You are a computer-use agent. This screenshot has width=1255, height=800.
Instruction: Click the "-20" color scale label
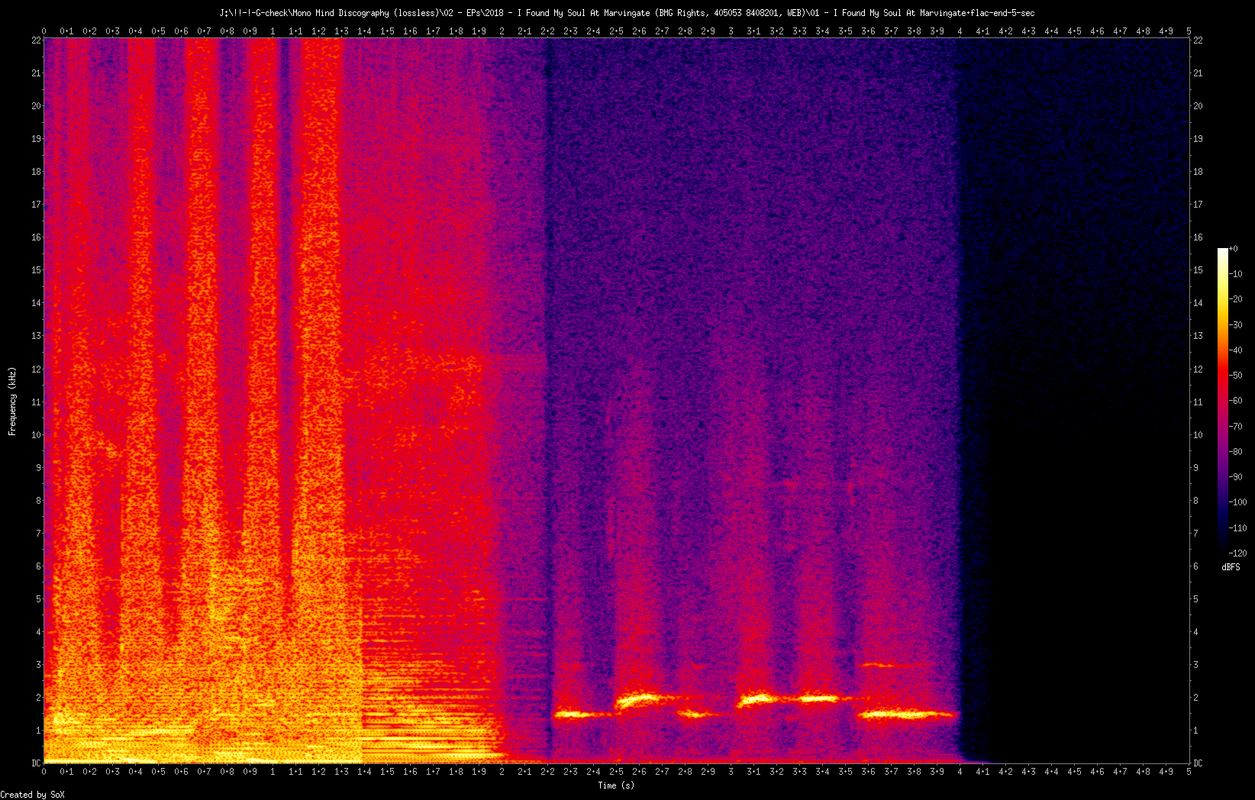[1236, 299]
